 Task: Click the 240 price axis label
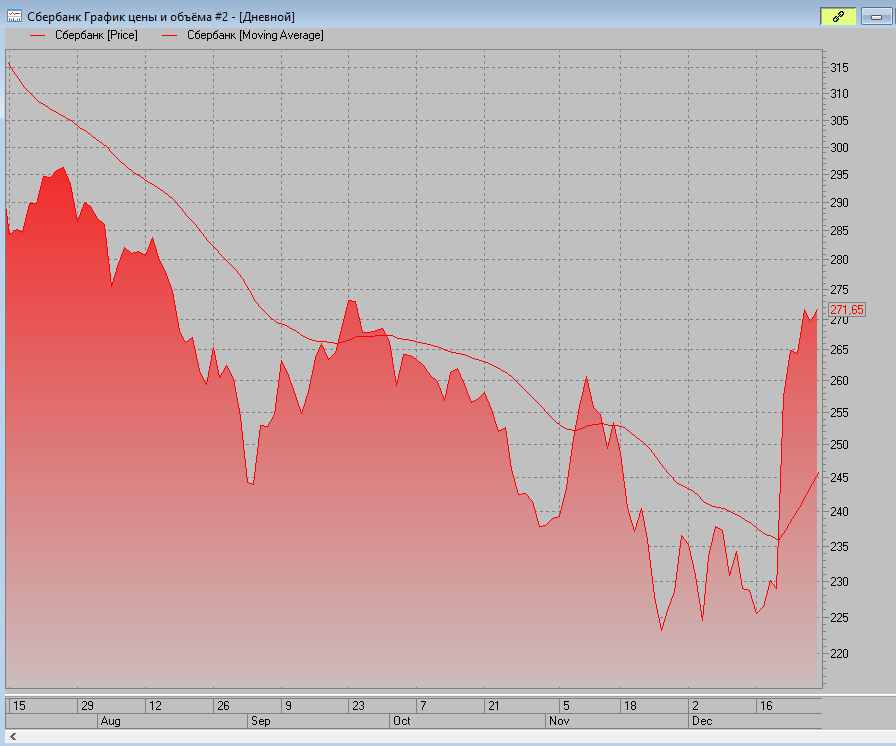(839, 512)
